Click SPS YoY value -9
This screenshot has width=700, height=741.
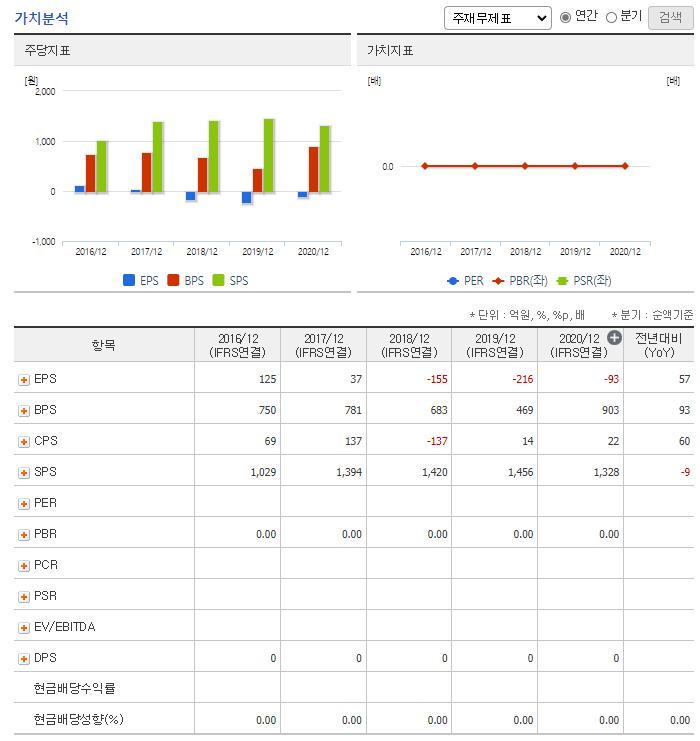(x=685, y=472)
